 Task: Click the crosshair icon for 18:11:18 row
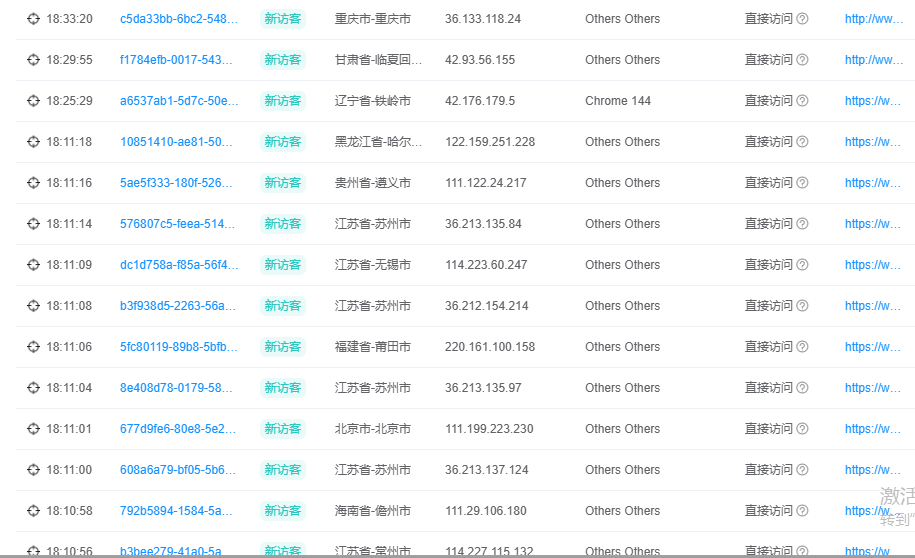(33, 142)
